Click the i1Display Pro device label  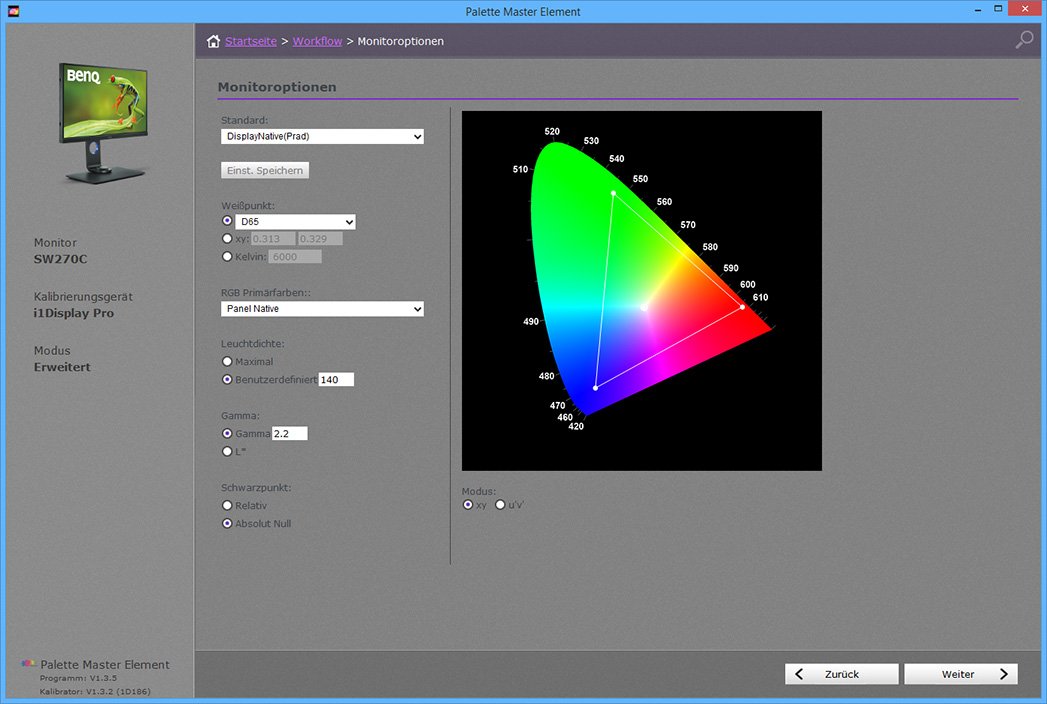pos(73,313)
